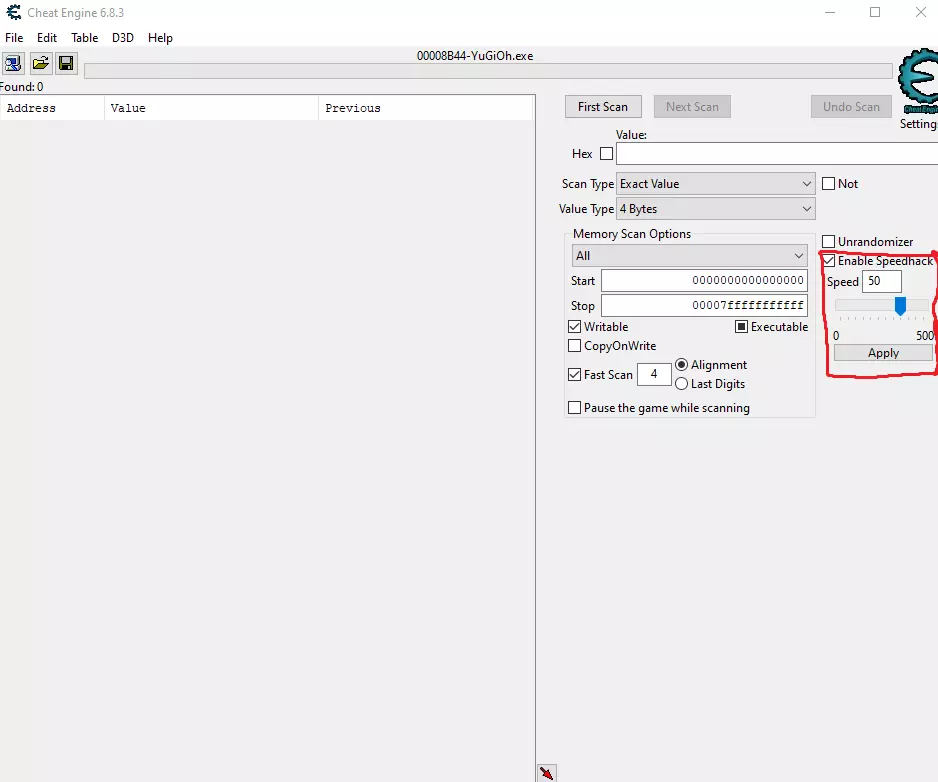The height and width of the screenshot is (782, 938).
Task: Toggle the Executable checkbox
Action: click(x=741, y=327)
